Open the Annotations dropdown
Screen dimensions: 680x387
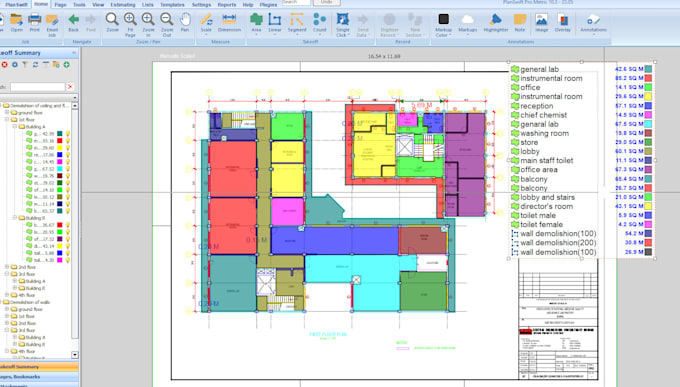[593, 24]
